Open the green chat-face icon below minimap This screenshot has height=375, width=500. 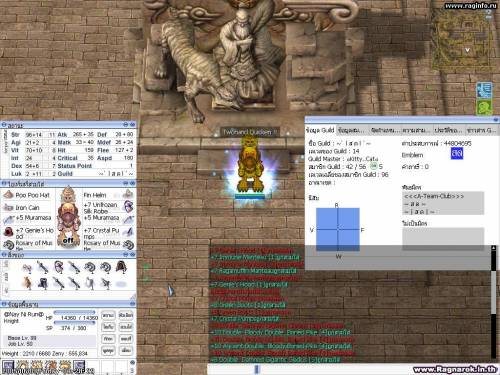pyautogui.click(x=484, y=108)
